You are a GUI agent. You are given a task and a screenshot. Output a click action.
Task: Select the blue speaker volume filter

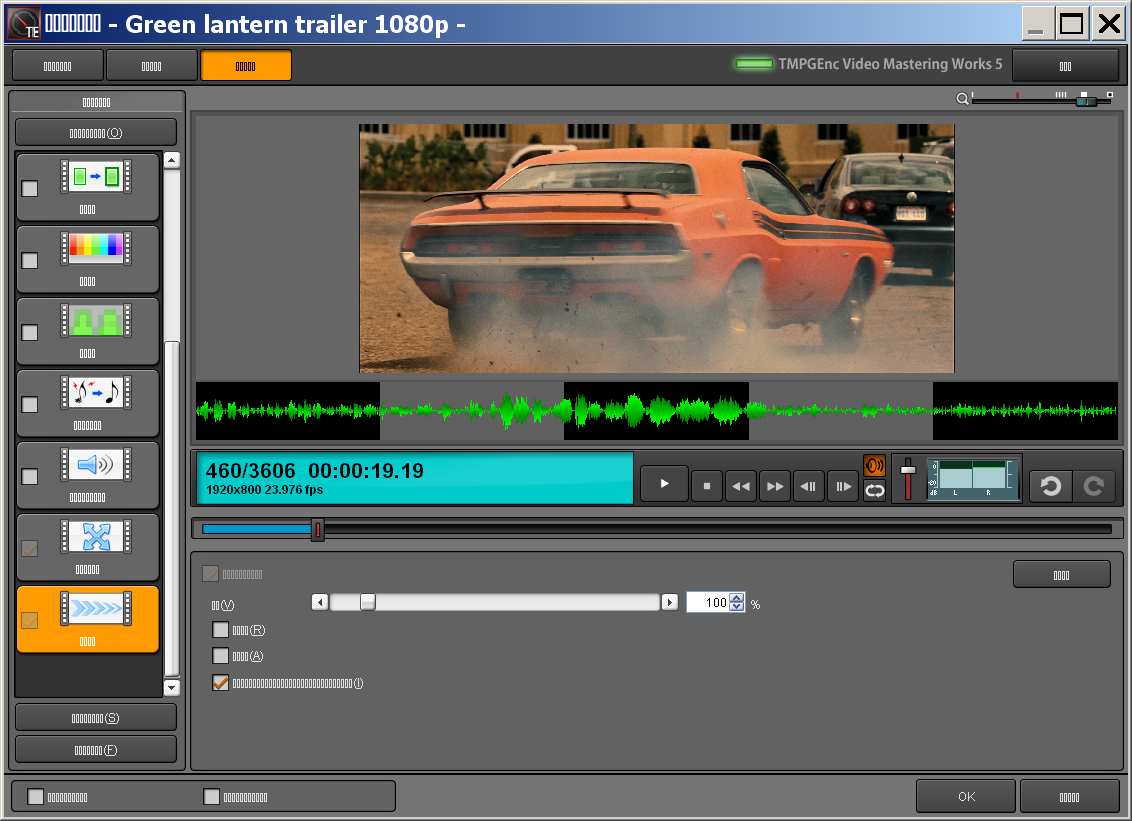[93, 464]
